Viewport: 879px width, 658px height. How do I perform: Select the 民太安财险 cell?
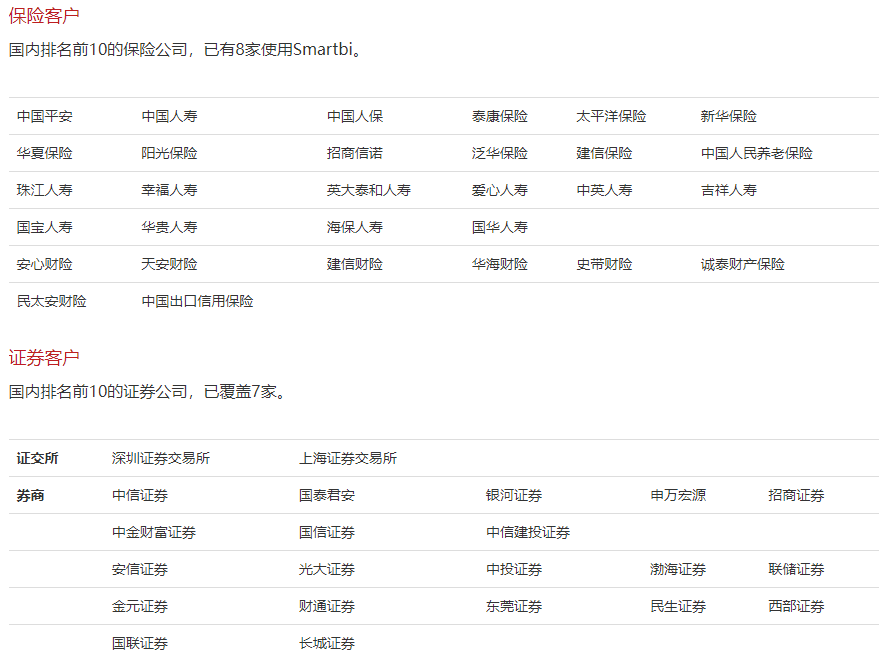52,301
